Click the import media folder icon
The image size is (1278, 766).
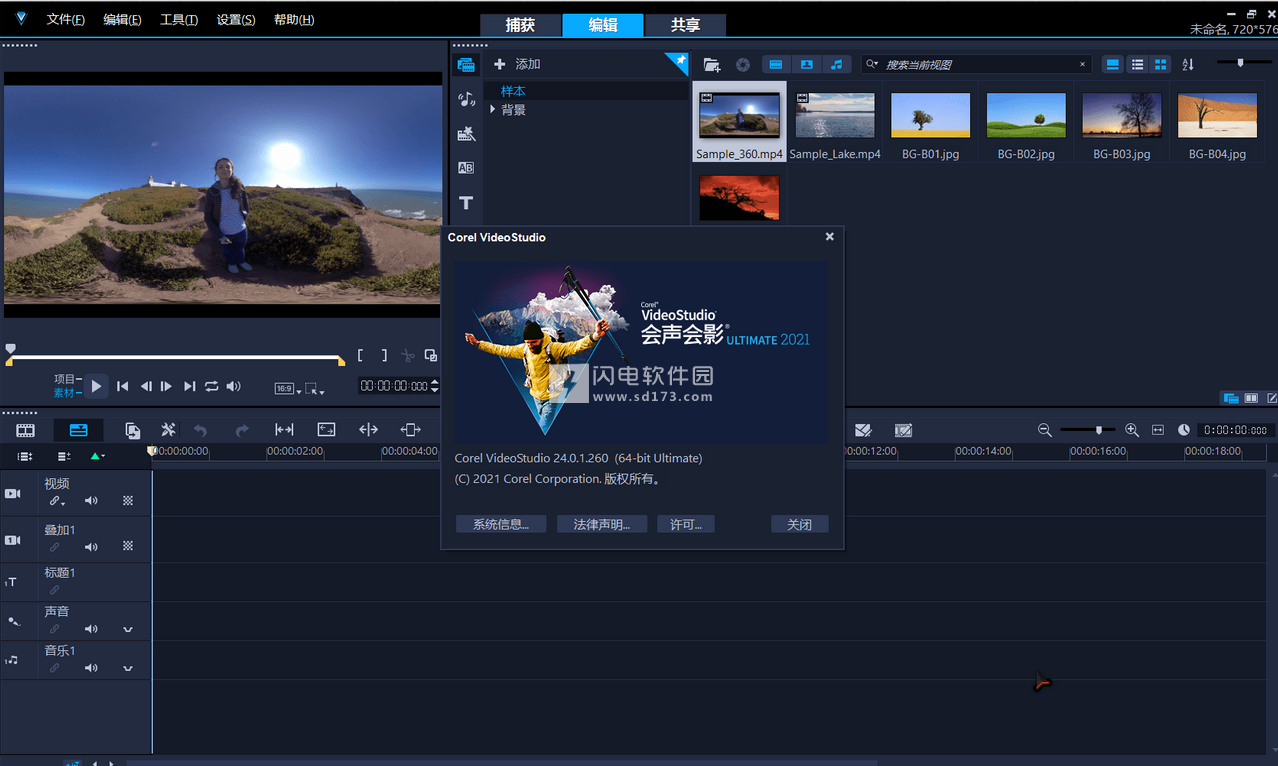coord(712,65)
